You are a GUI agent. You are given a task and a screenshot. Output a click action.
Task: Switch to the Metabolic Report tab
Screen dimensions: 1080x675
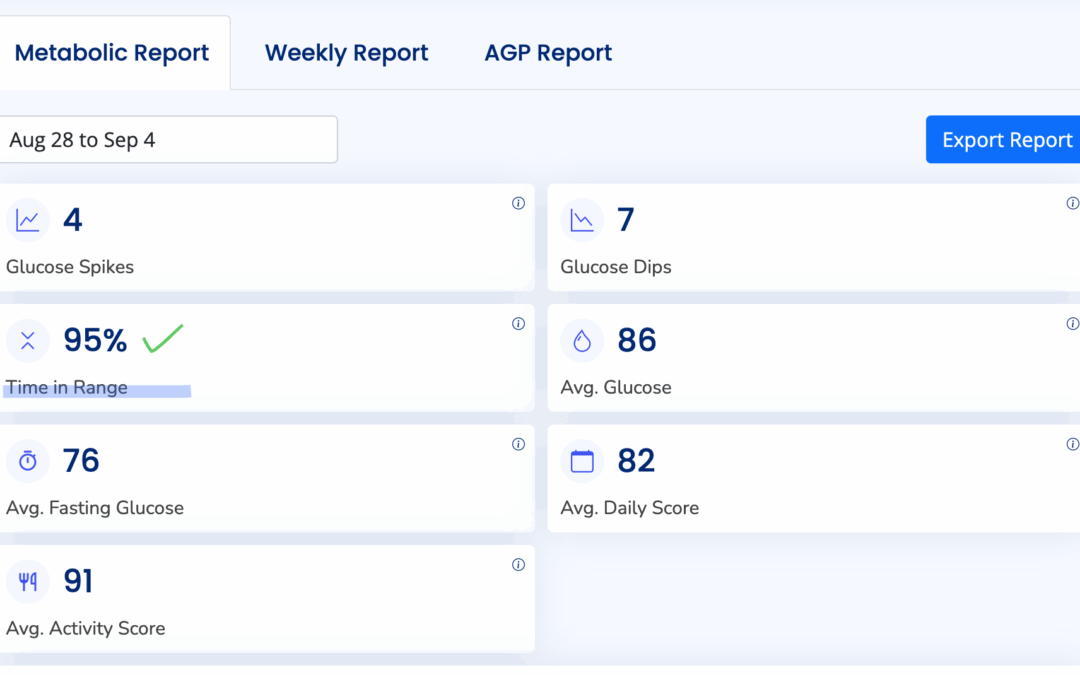tap(112, 53)
